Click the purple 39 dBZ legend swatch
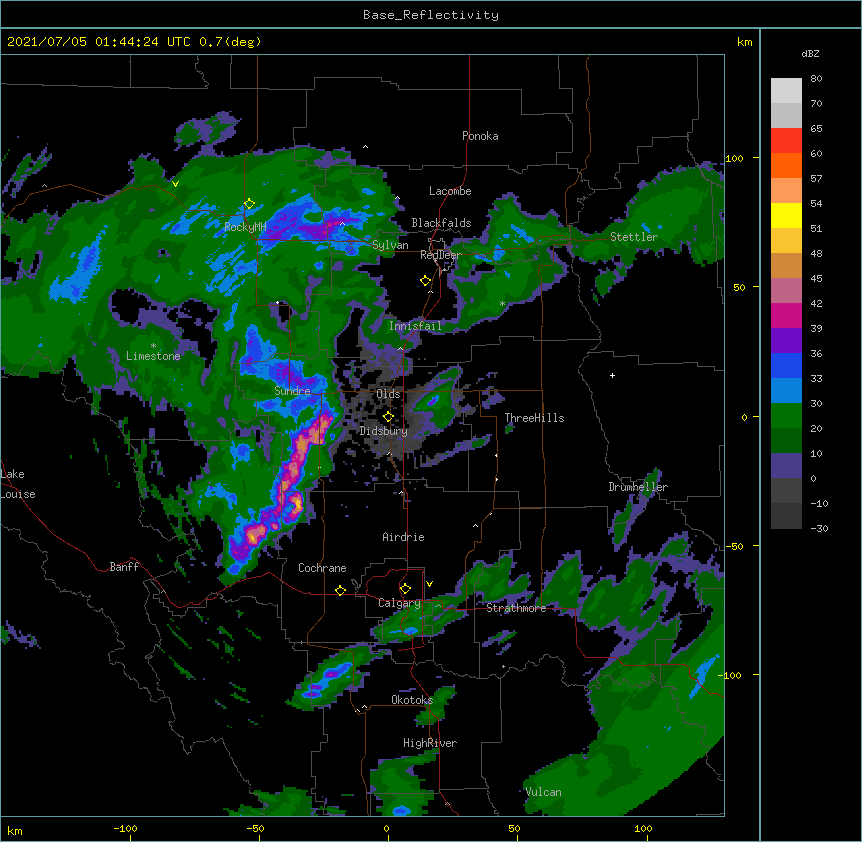 (x=786, y=341)
